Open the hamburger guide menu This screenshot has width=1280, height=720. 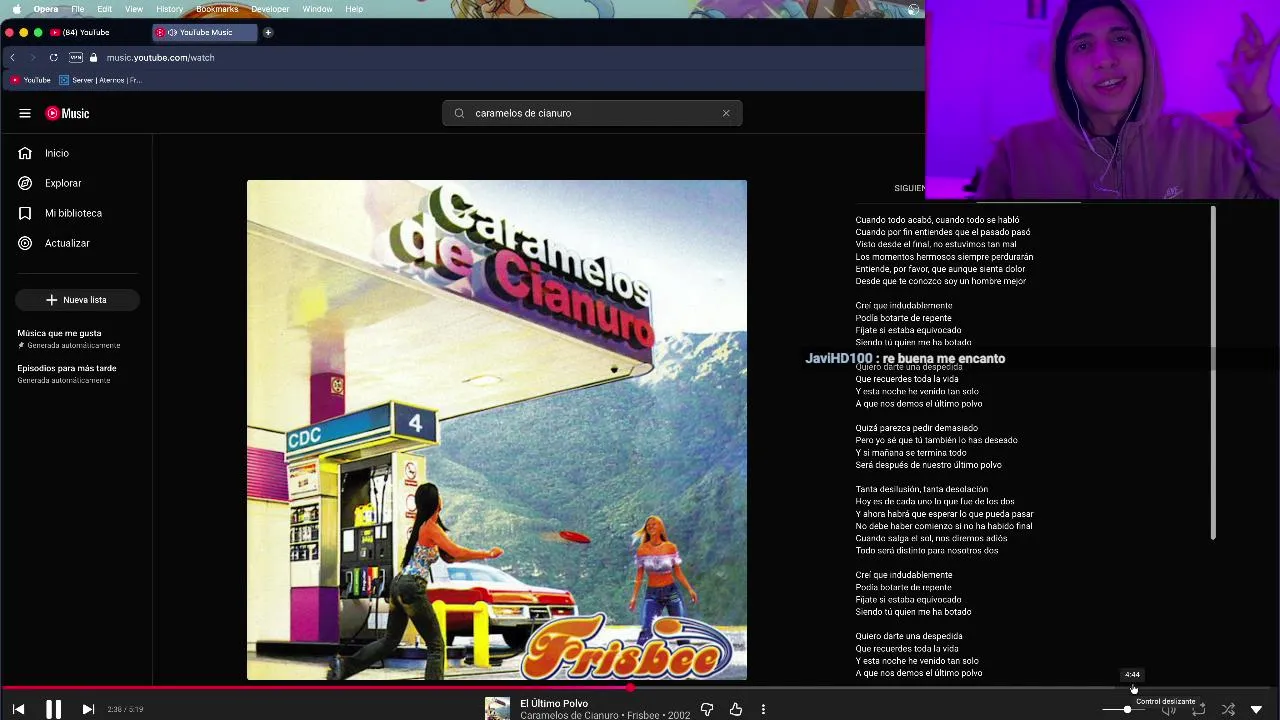[x=25, y=113]
